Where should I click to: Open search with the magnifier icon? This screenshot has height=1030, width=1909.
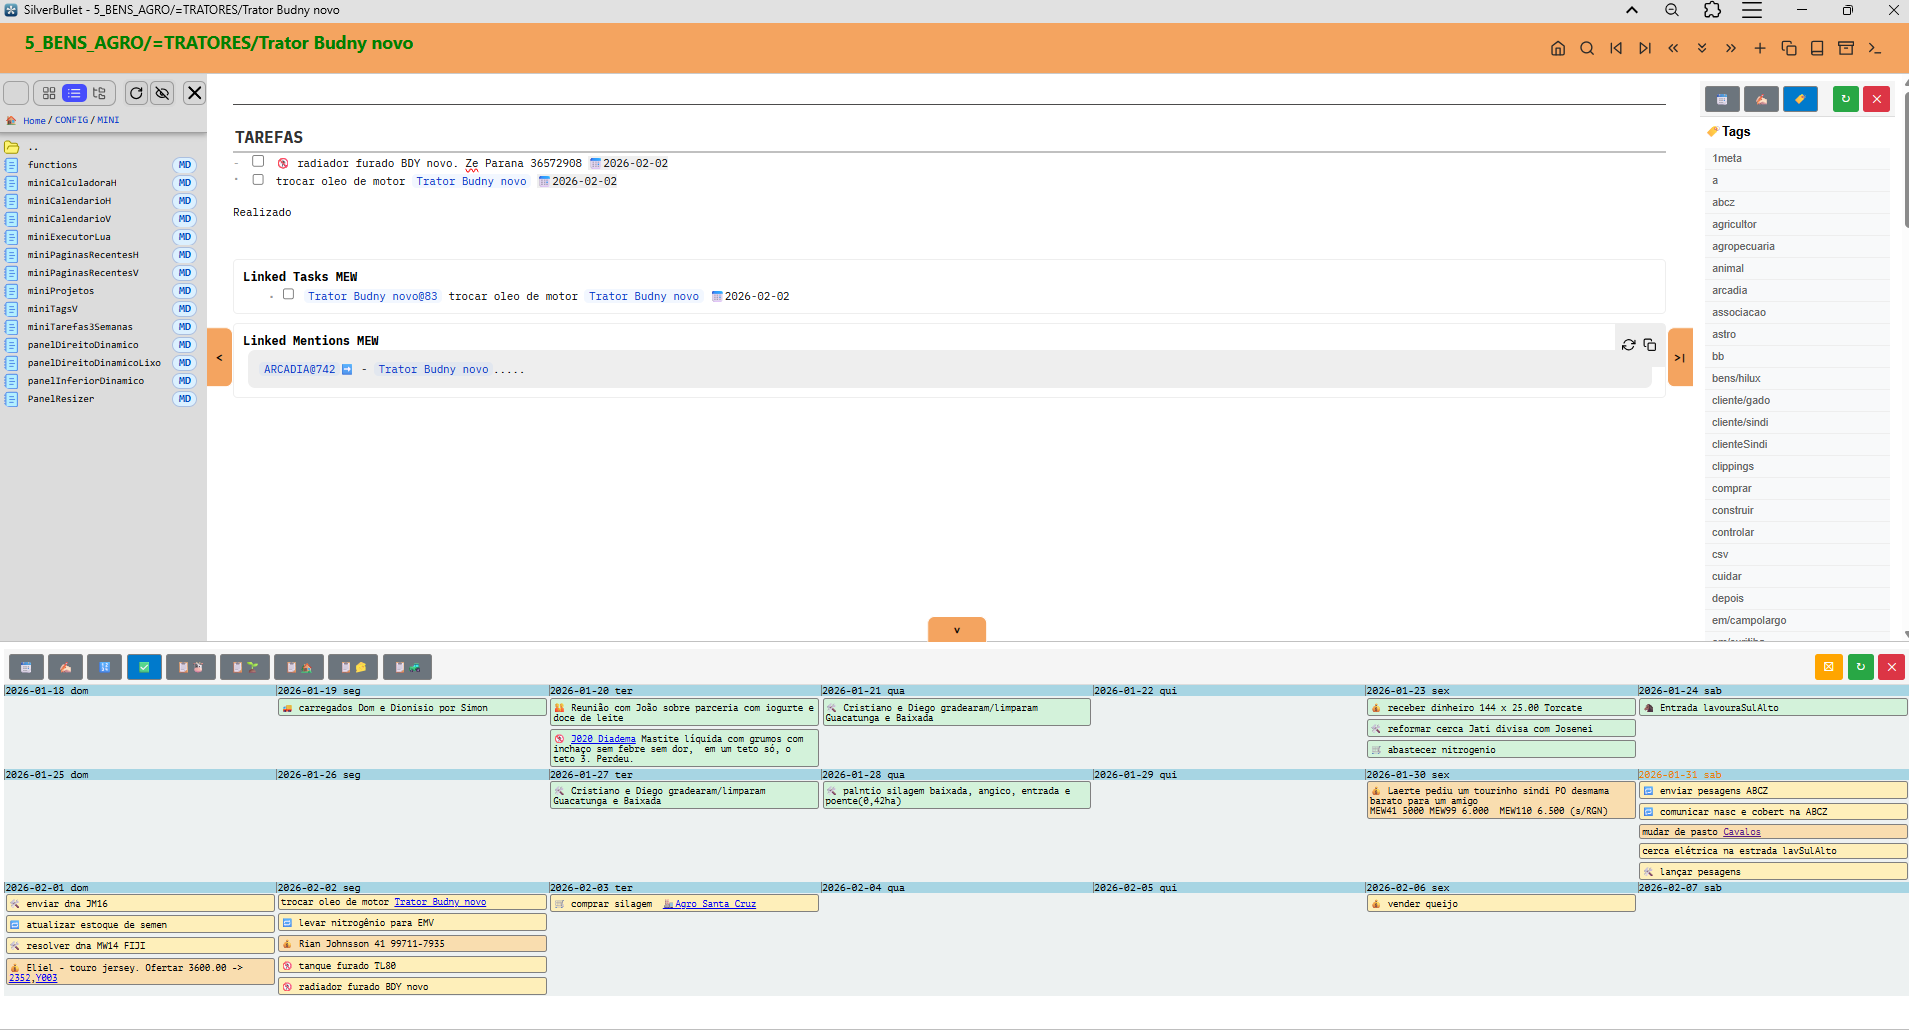pyautogui.click(x=1586, y=48)
